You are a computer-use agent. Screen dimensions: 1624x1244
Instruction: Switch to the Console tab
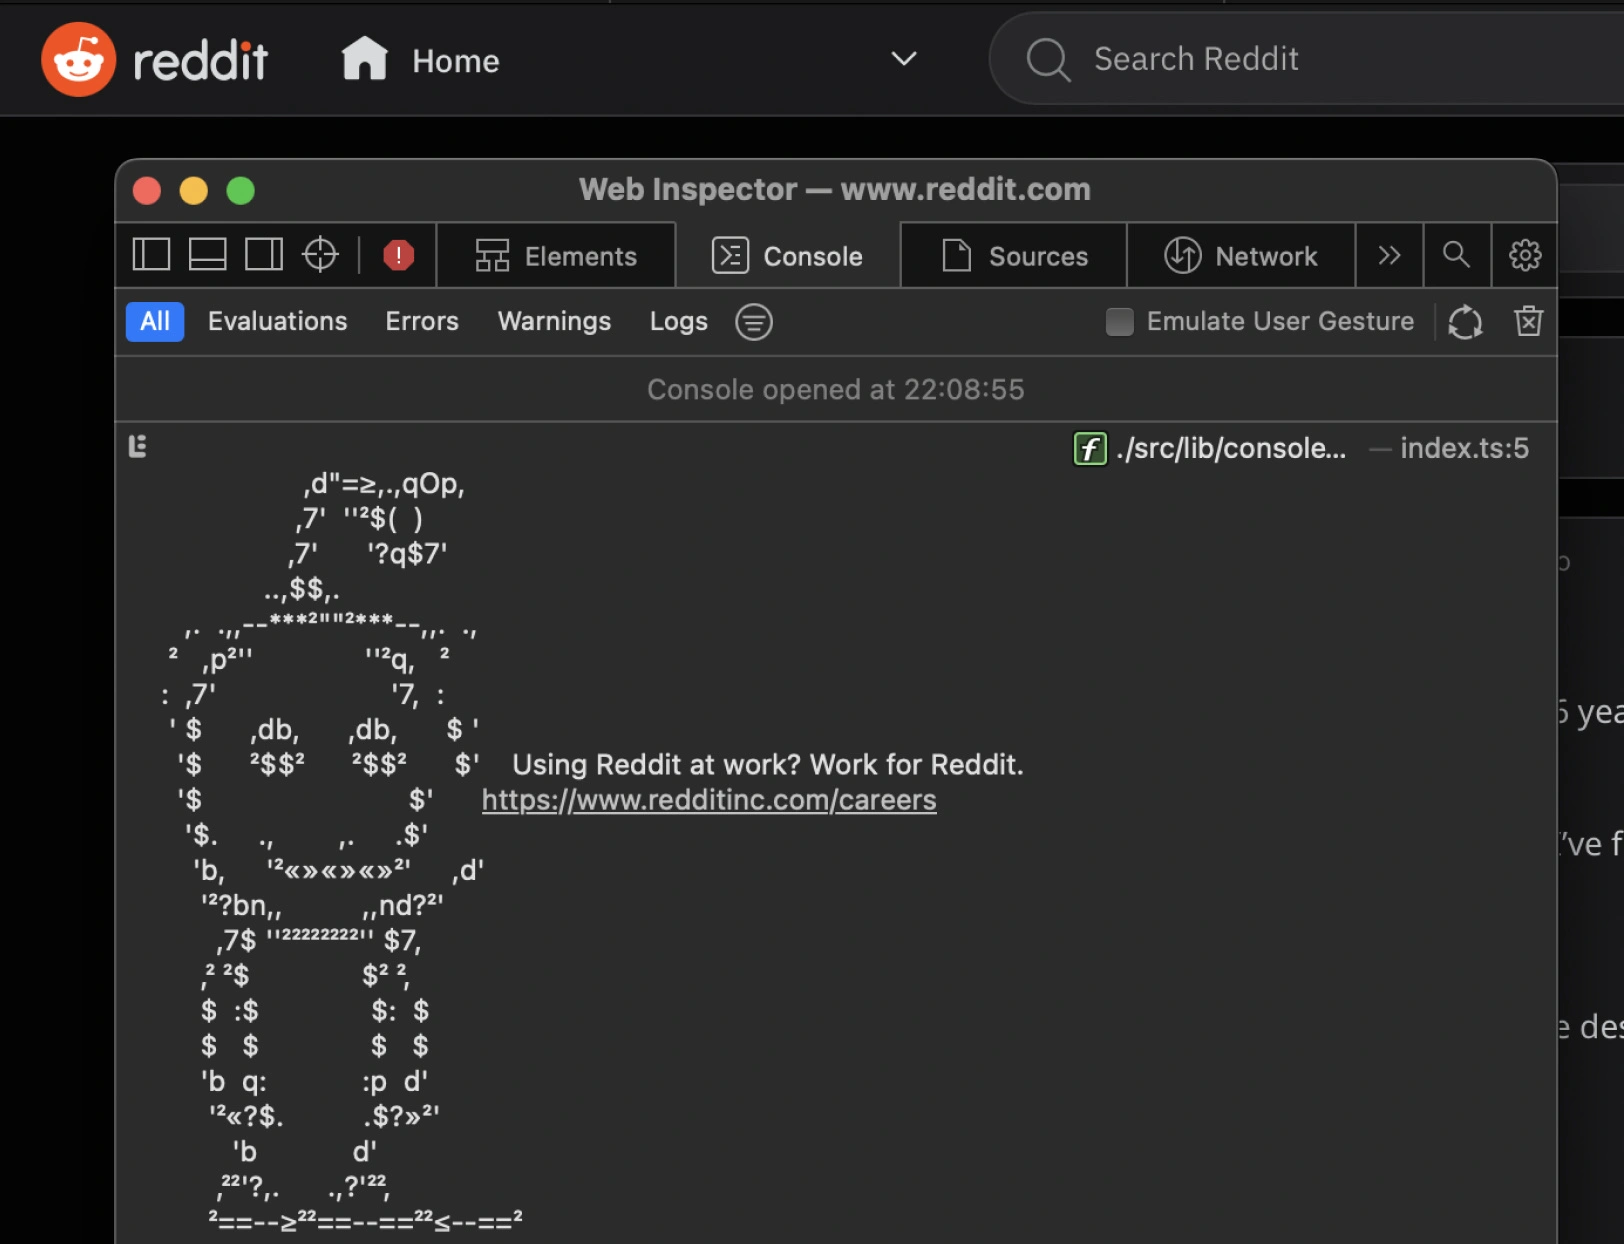point(788,256)
